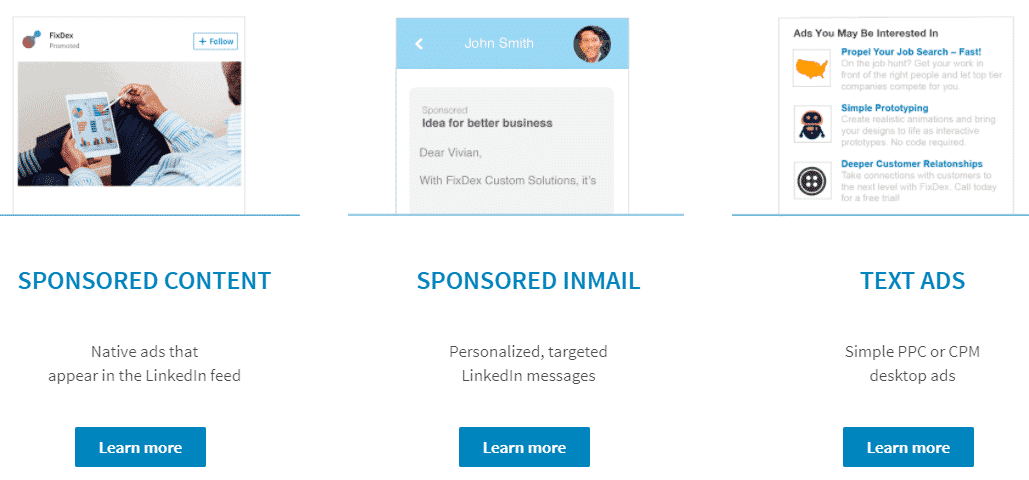Screen dimensions: 1029x480
Task: Click 'Ads You May Be Interested In' title
Action: (x=865, y=33)
